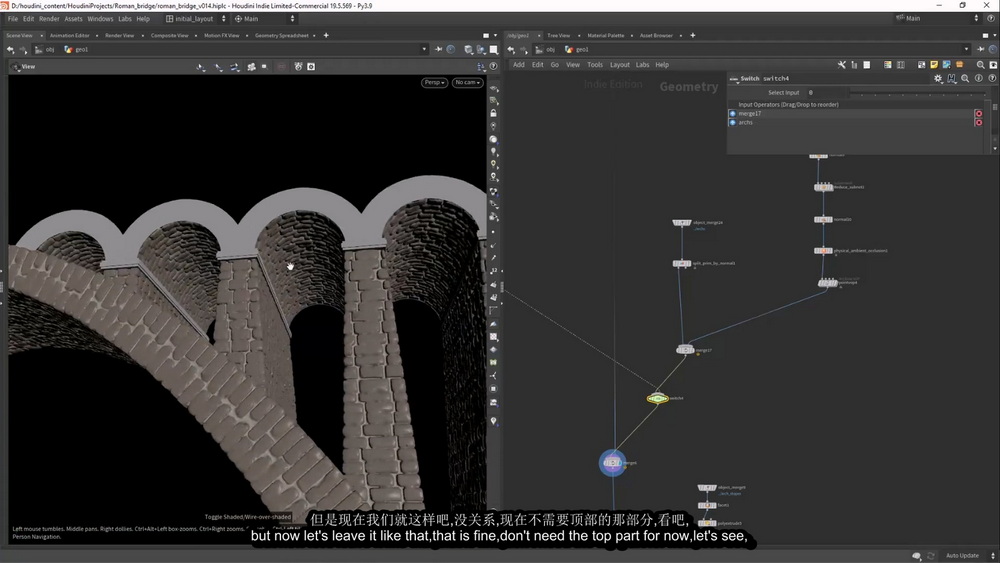
Task: Toggle headlight bulb in display toolbar
Action: [493, 152]
